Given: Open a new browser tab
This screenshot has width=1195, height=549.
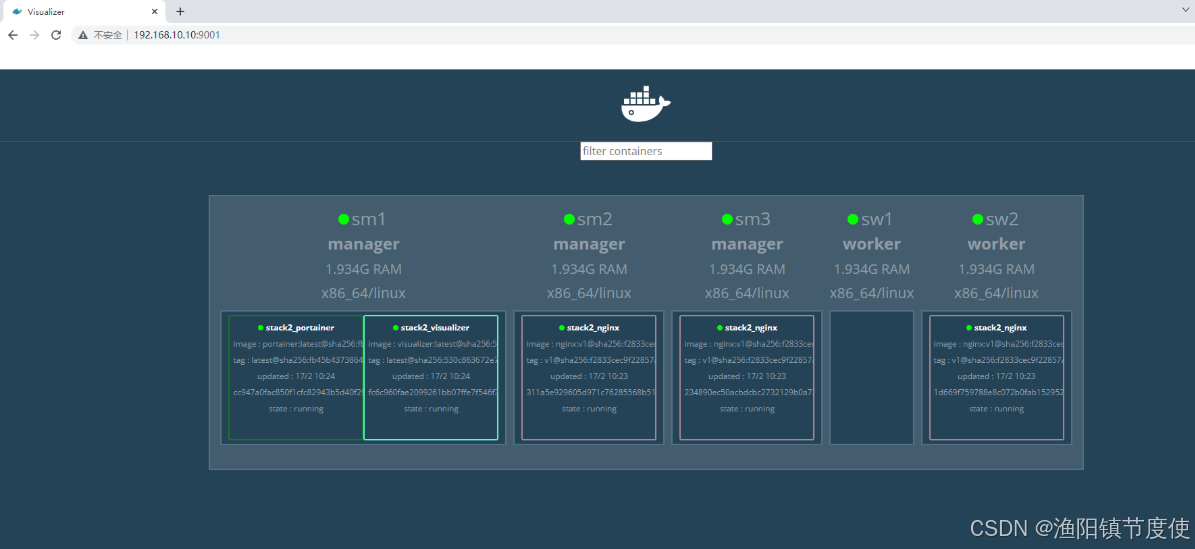Looking at the screenshot, I should point(180,11).
